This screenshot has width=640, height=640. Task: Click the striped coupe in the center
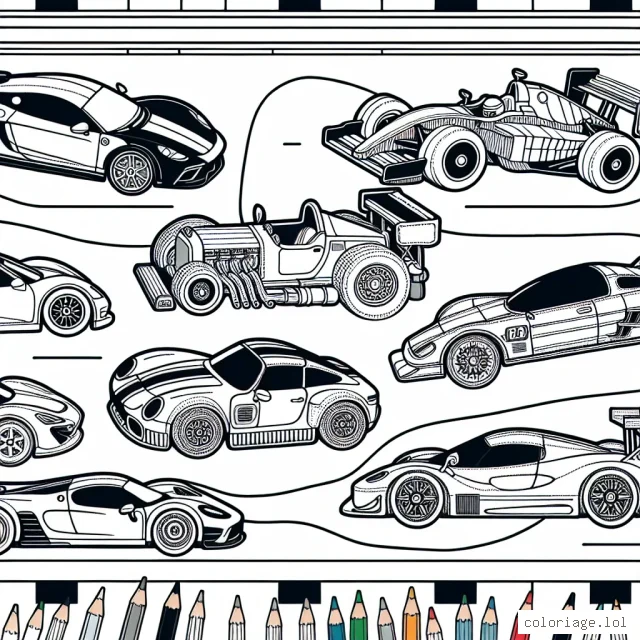(x=244, y=399)
